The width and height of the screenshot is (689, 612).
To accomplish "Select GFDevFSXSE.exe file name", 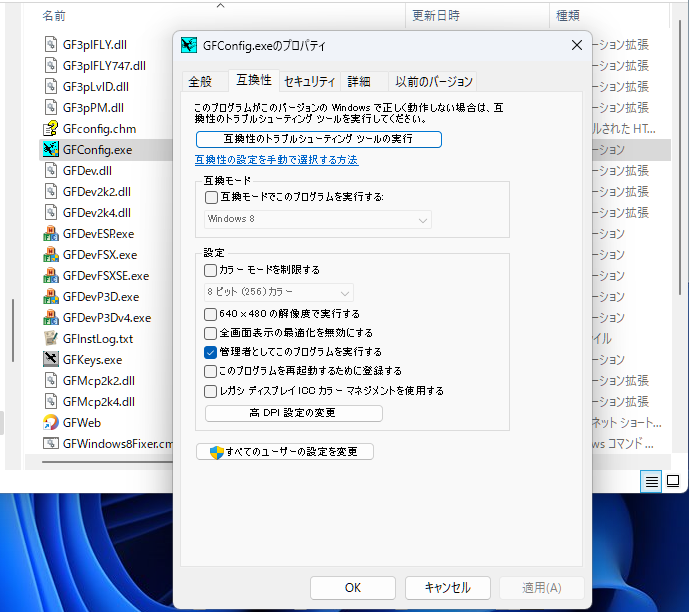I will [106, 276].
